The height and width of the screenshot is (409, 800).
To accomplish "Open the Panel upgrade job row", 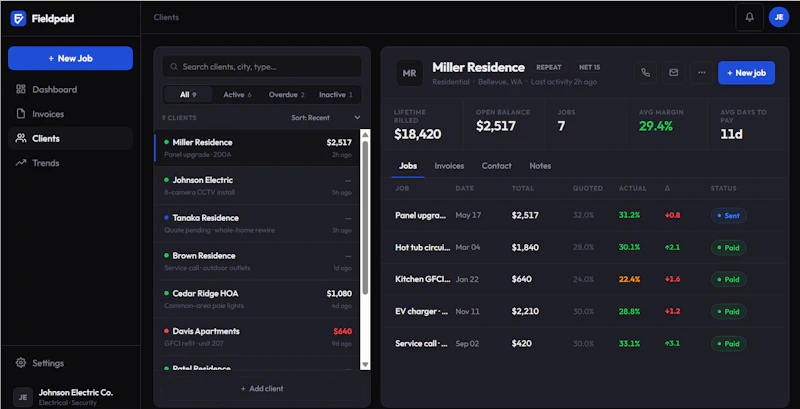I will [585, 215].
